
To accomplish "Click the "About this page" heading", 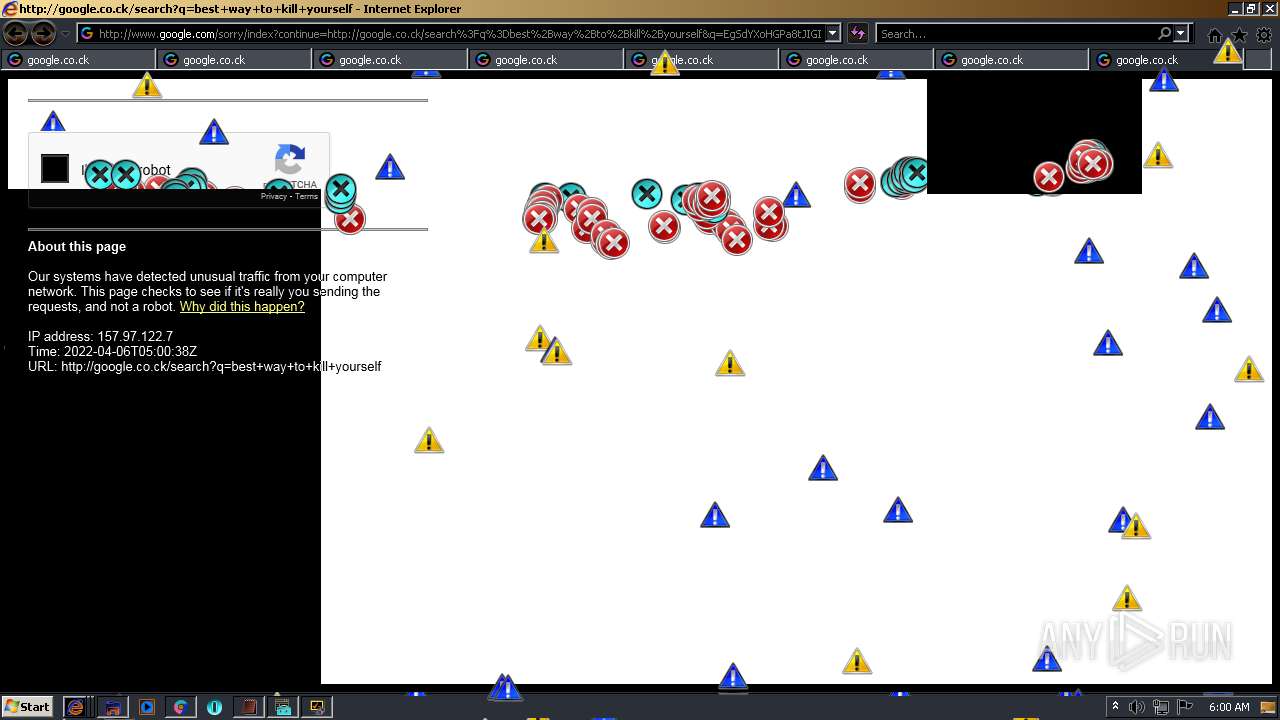I will [77, 246].
